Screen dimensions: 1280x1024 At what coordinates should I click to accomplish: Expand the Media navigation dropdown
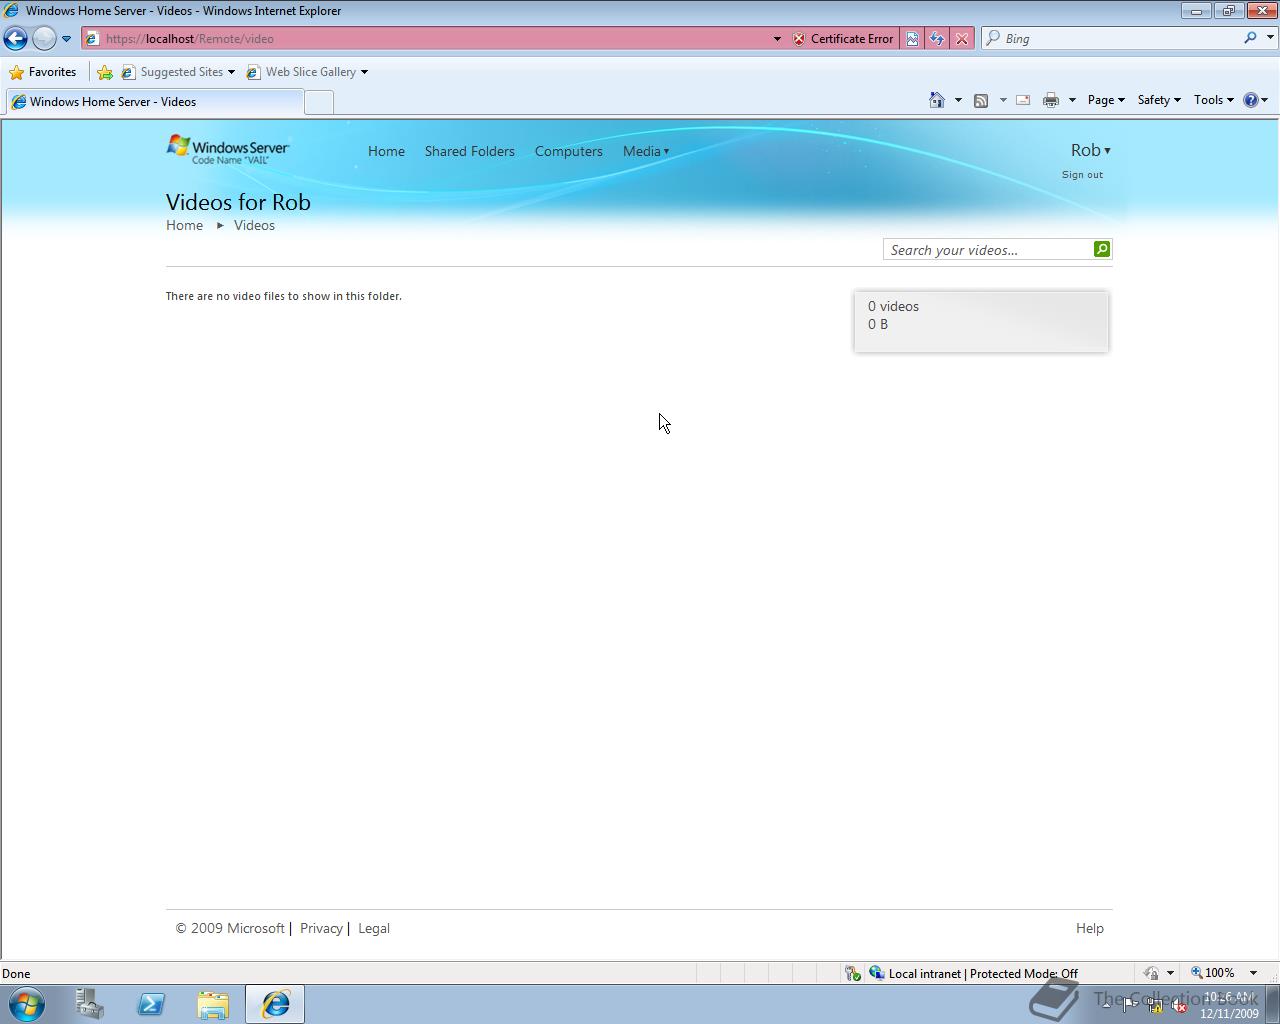click(x=646, y=151)
